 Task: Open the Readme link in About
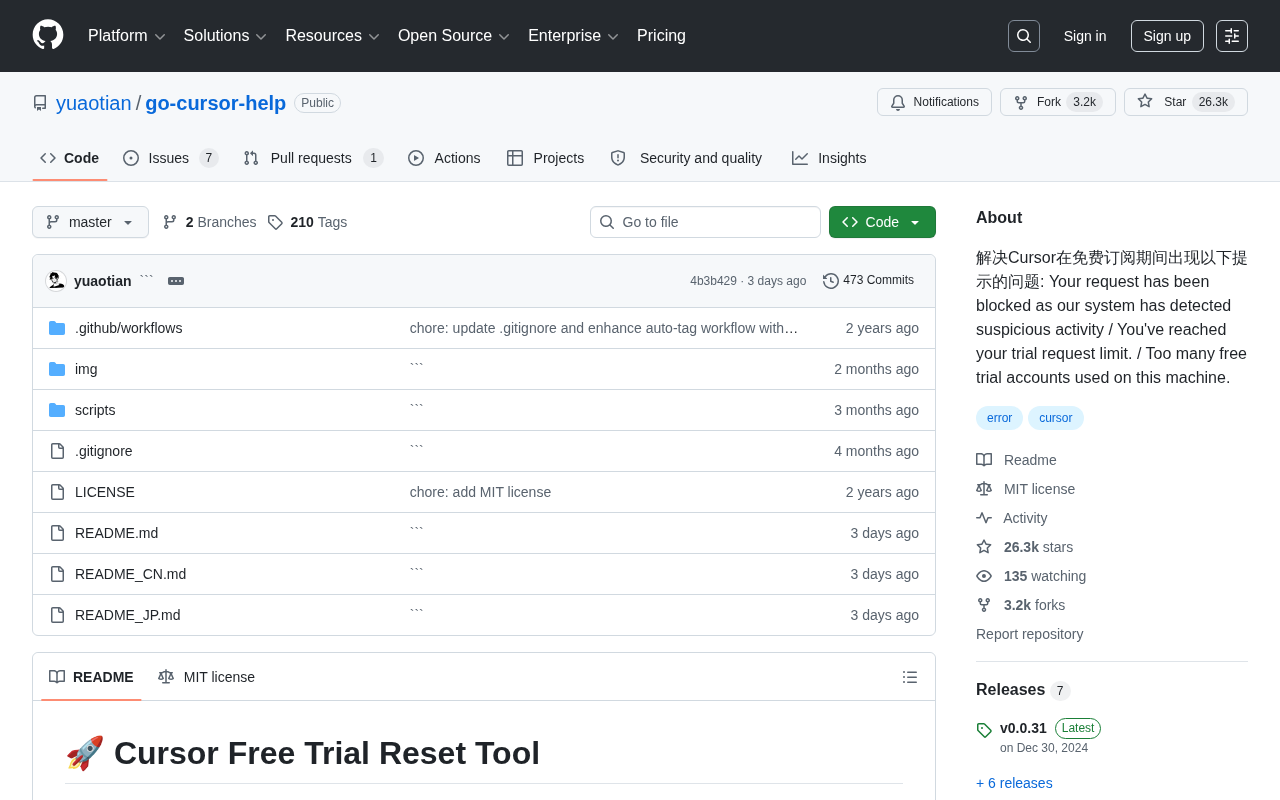coord(1030,460)
